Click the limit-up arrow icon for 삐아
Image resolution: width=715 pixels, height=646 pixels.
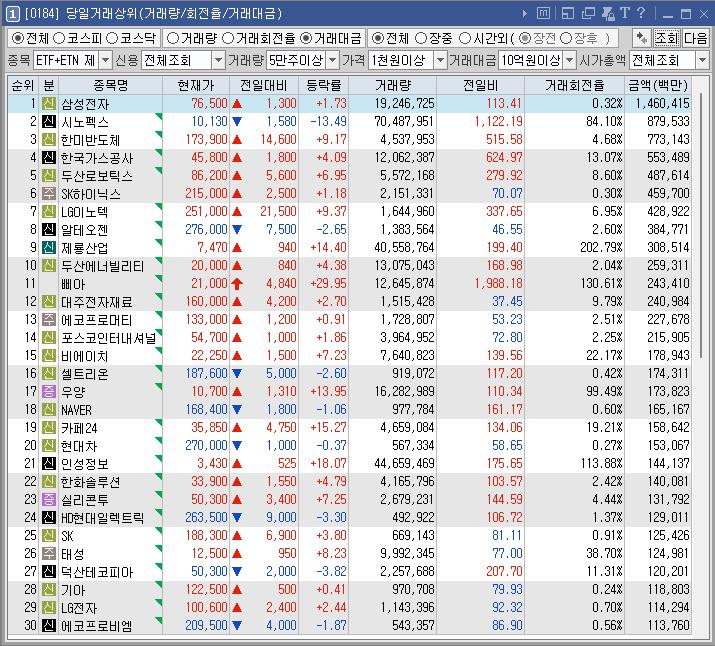(237, 284)
